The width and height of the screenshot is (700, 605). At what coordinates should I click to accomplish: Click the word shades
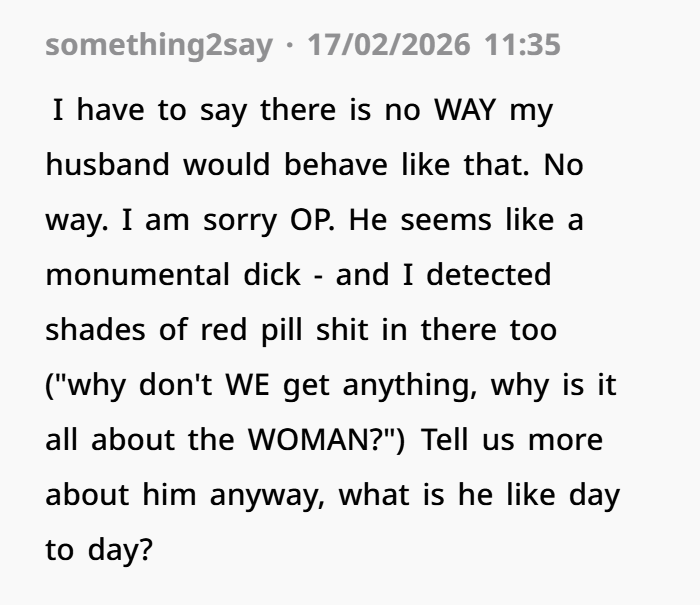pos(95,329)
